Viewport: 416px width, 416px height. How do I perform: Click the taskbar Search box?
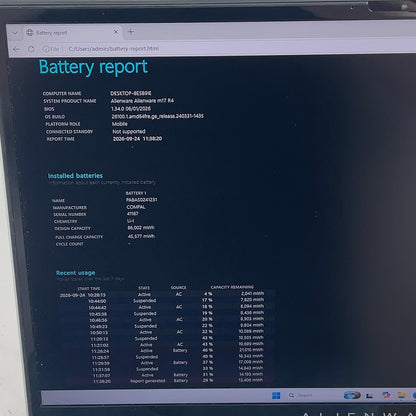coord(301,395)
